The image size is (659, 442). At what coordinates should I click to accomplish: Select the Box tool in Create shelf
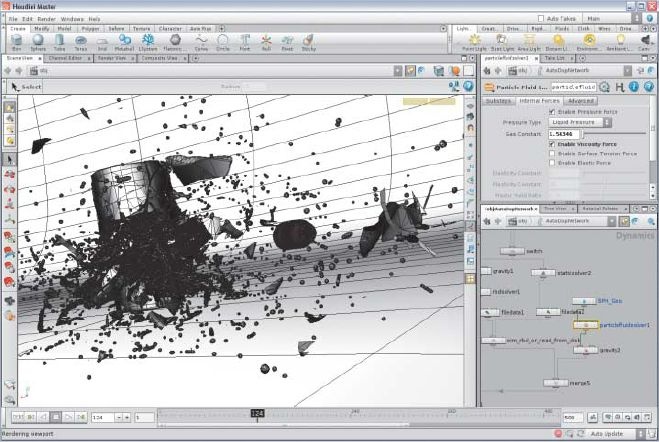pyautogui.click(x=17, y=41)
